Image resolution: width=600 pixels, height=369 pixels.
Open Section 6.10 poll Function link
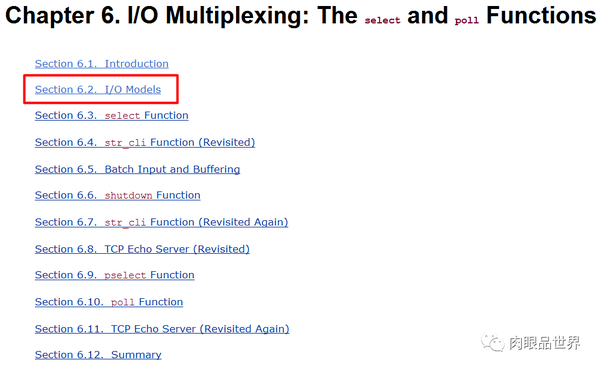(x=109, y=302)
